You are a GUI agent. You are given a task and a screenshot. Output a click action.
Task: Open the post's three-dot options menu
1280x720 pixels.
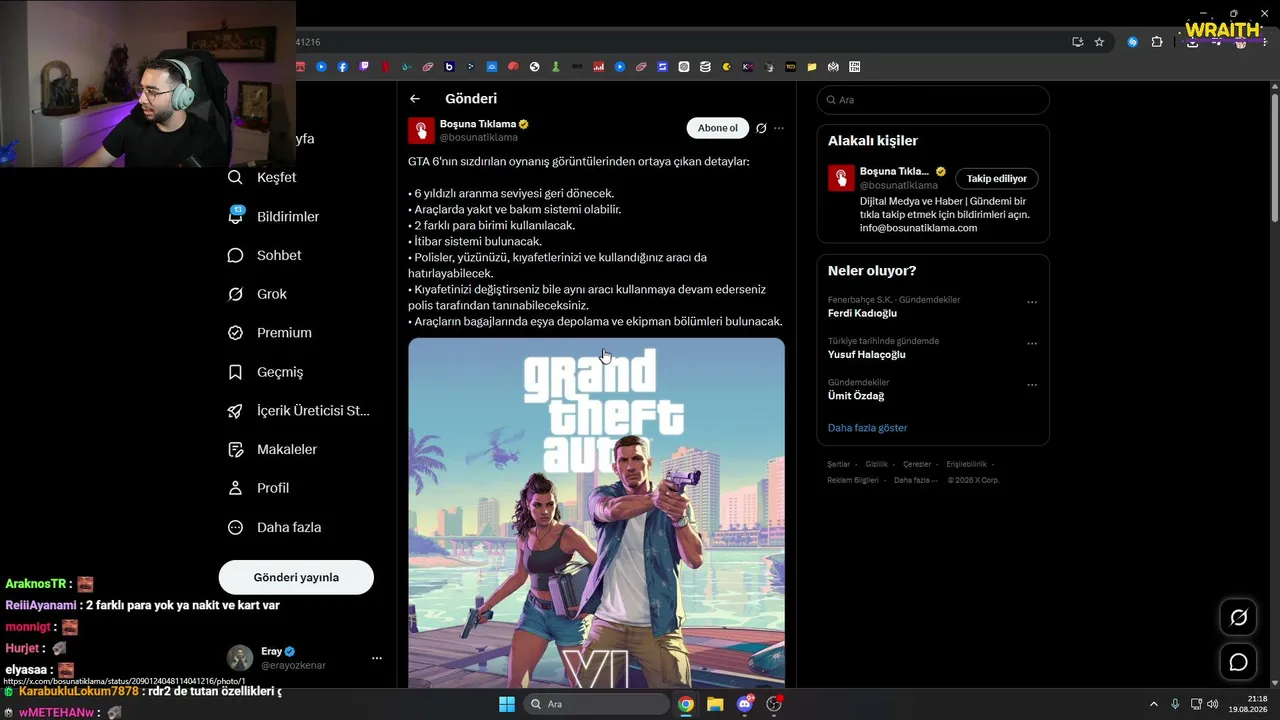[779, 128]
